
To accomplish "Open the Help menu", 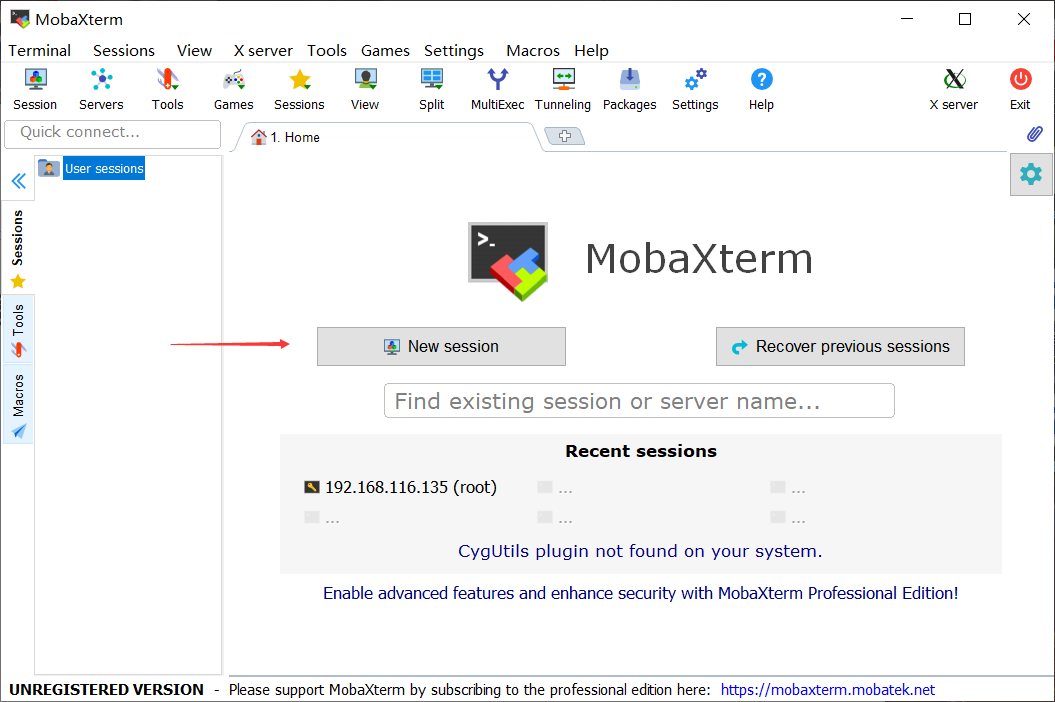I will [x=591, y=50].
